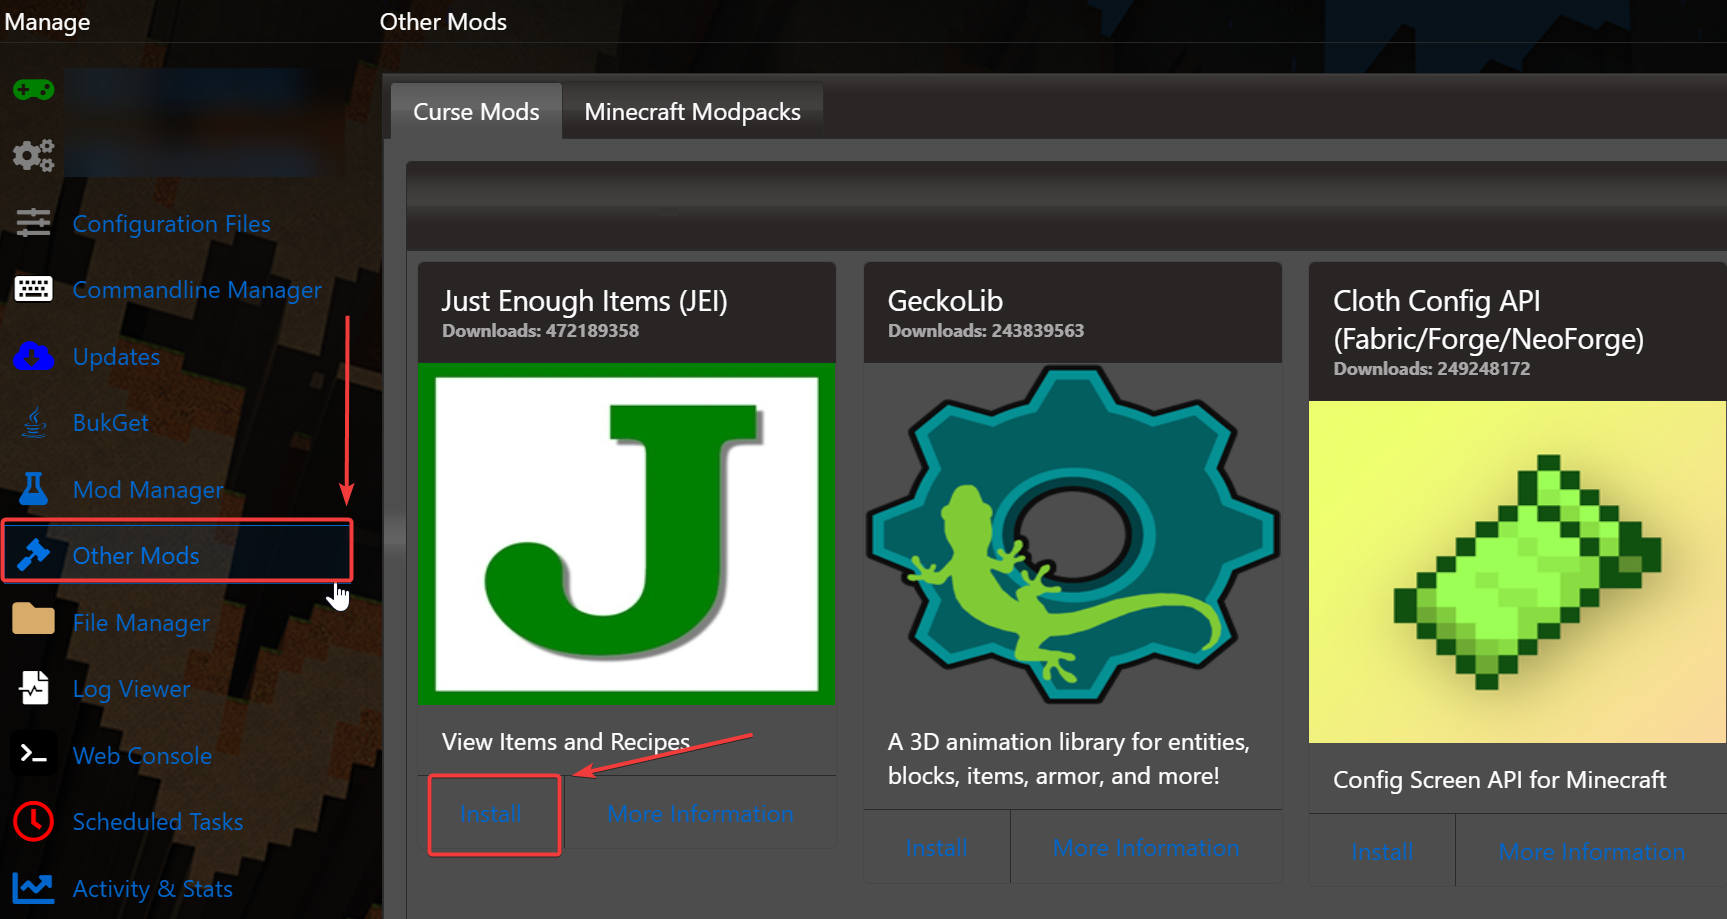Switch to Minecraft Modpacks tab
This screenshot has width=1727, height=919.
692,111
